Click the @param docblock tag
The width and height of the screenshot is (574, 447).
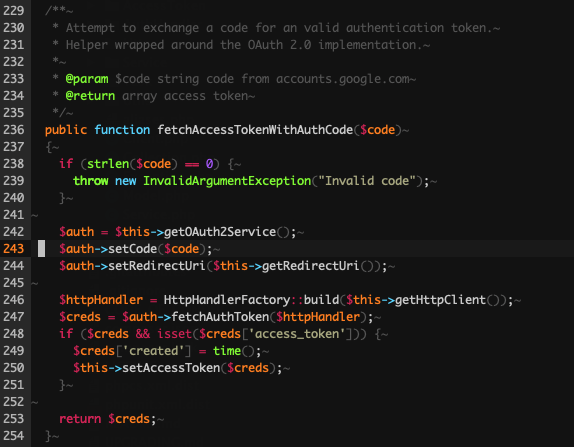87,79
